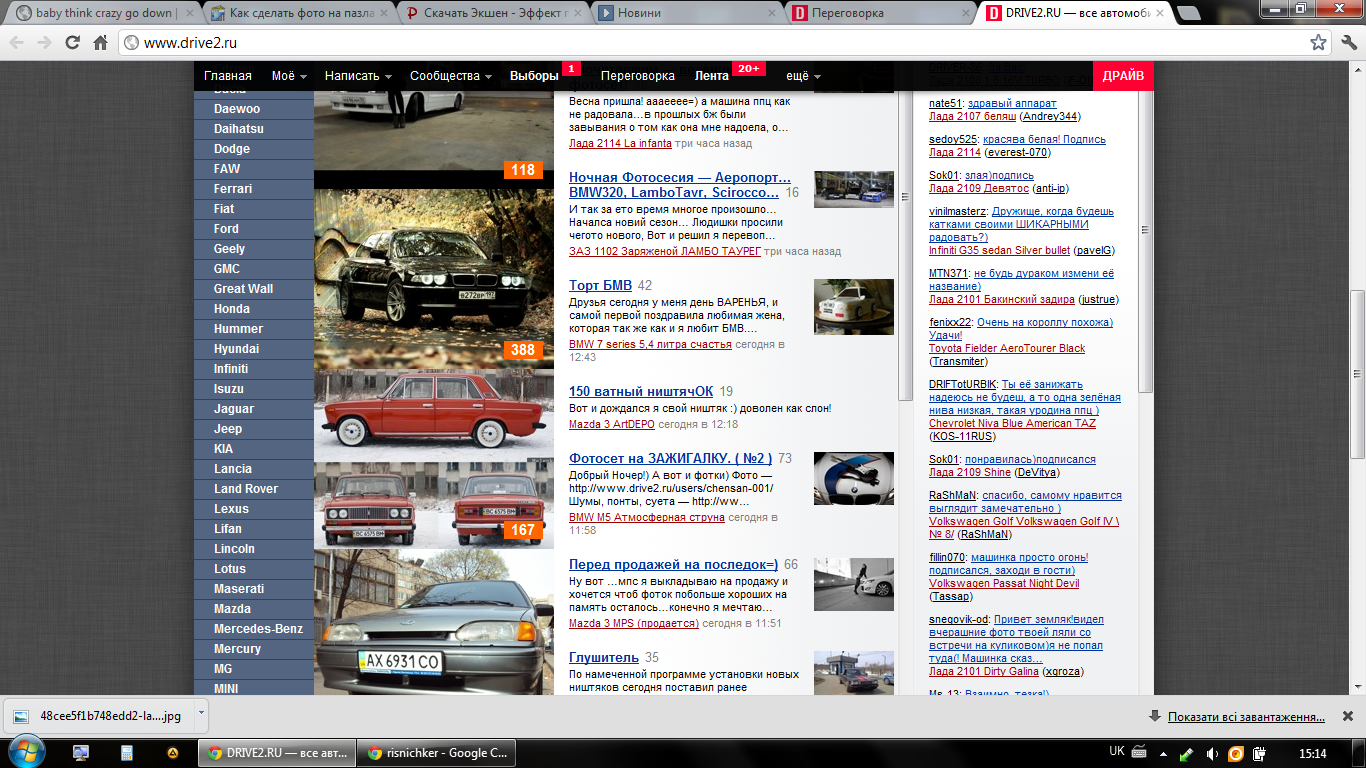Select Ferrari in the brand list
This screenshot has height=768, width=1366.
pos(254,189)
